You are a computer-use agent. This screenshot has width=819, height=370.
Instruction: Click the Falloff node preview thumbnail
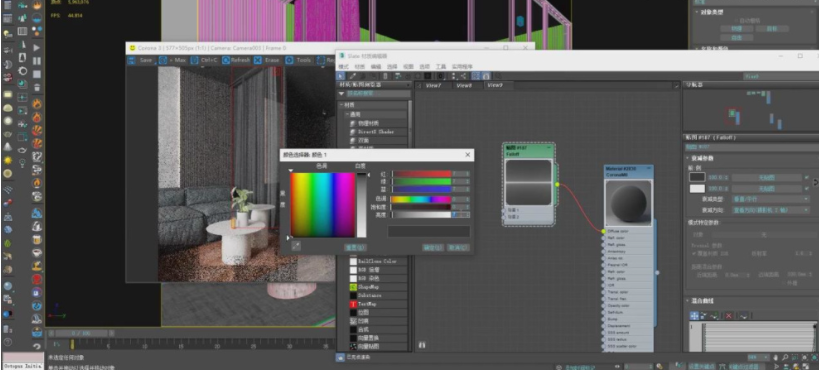pos(529,182)
